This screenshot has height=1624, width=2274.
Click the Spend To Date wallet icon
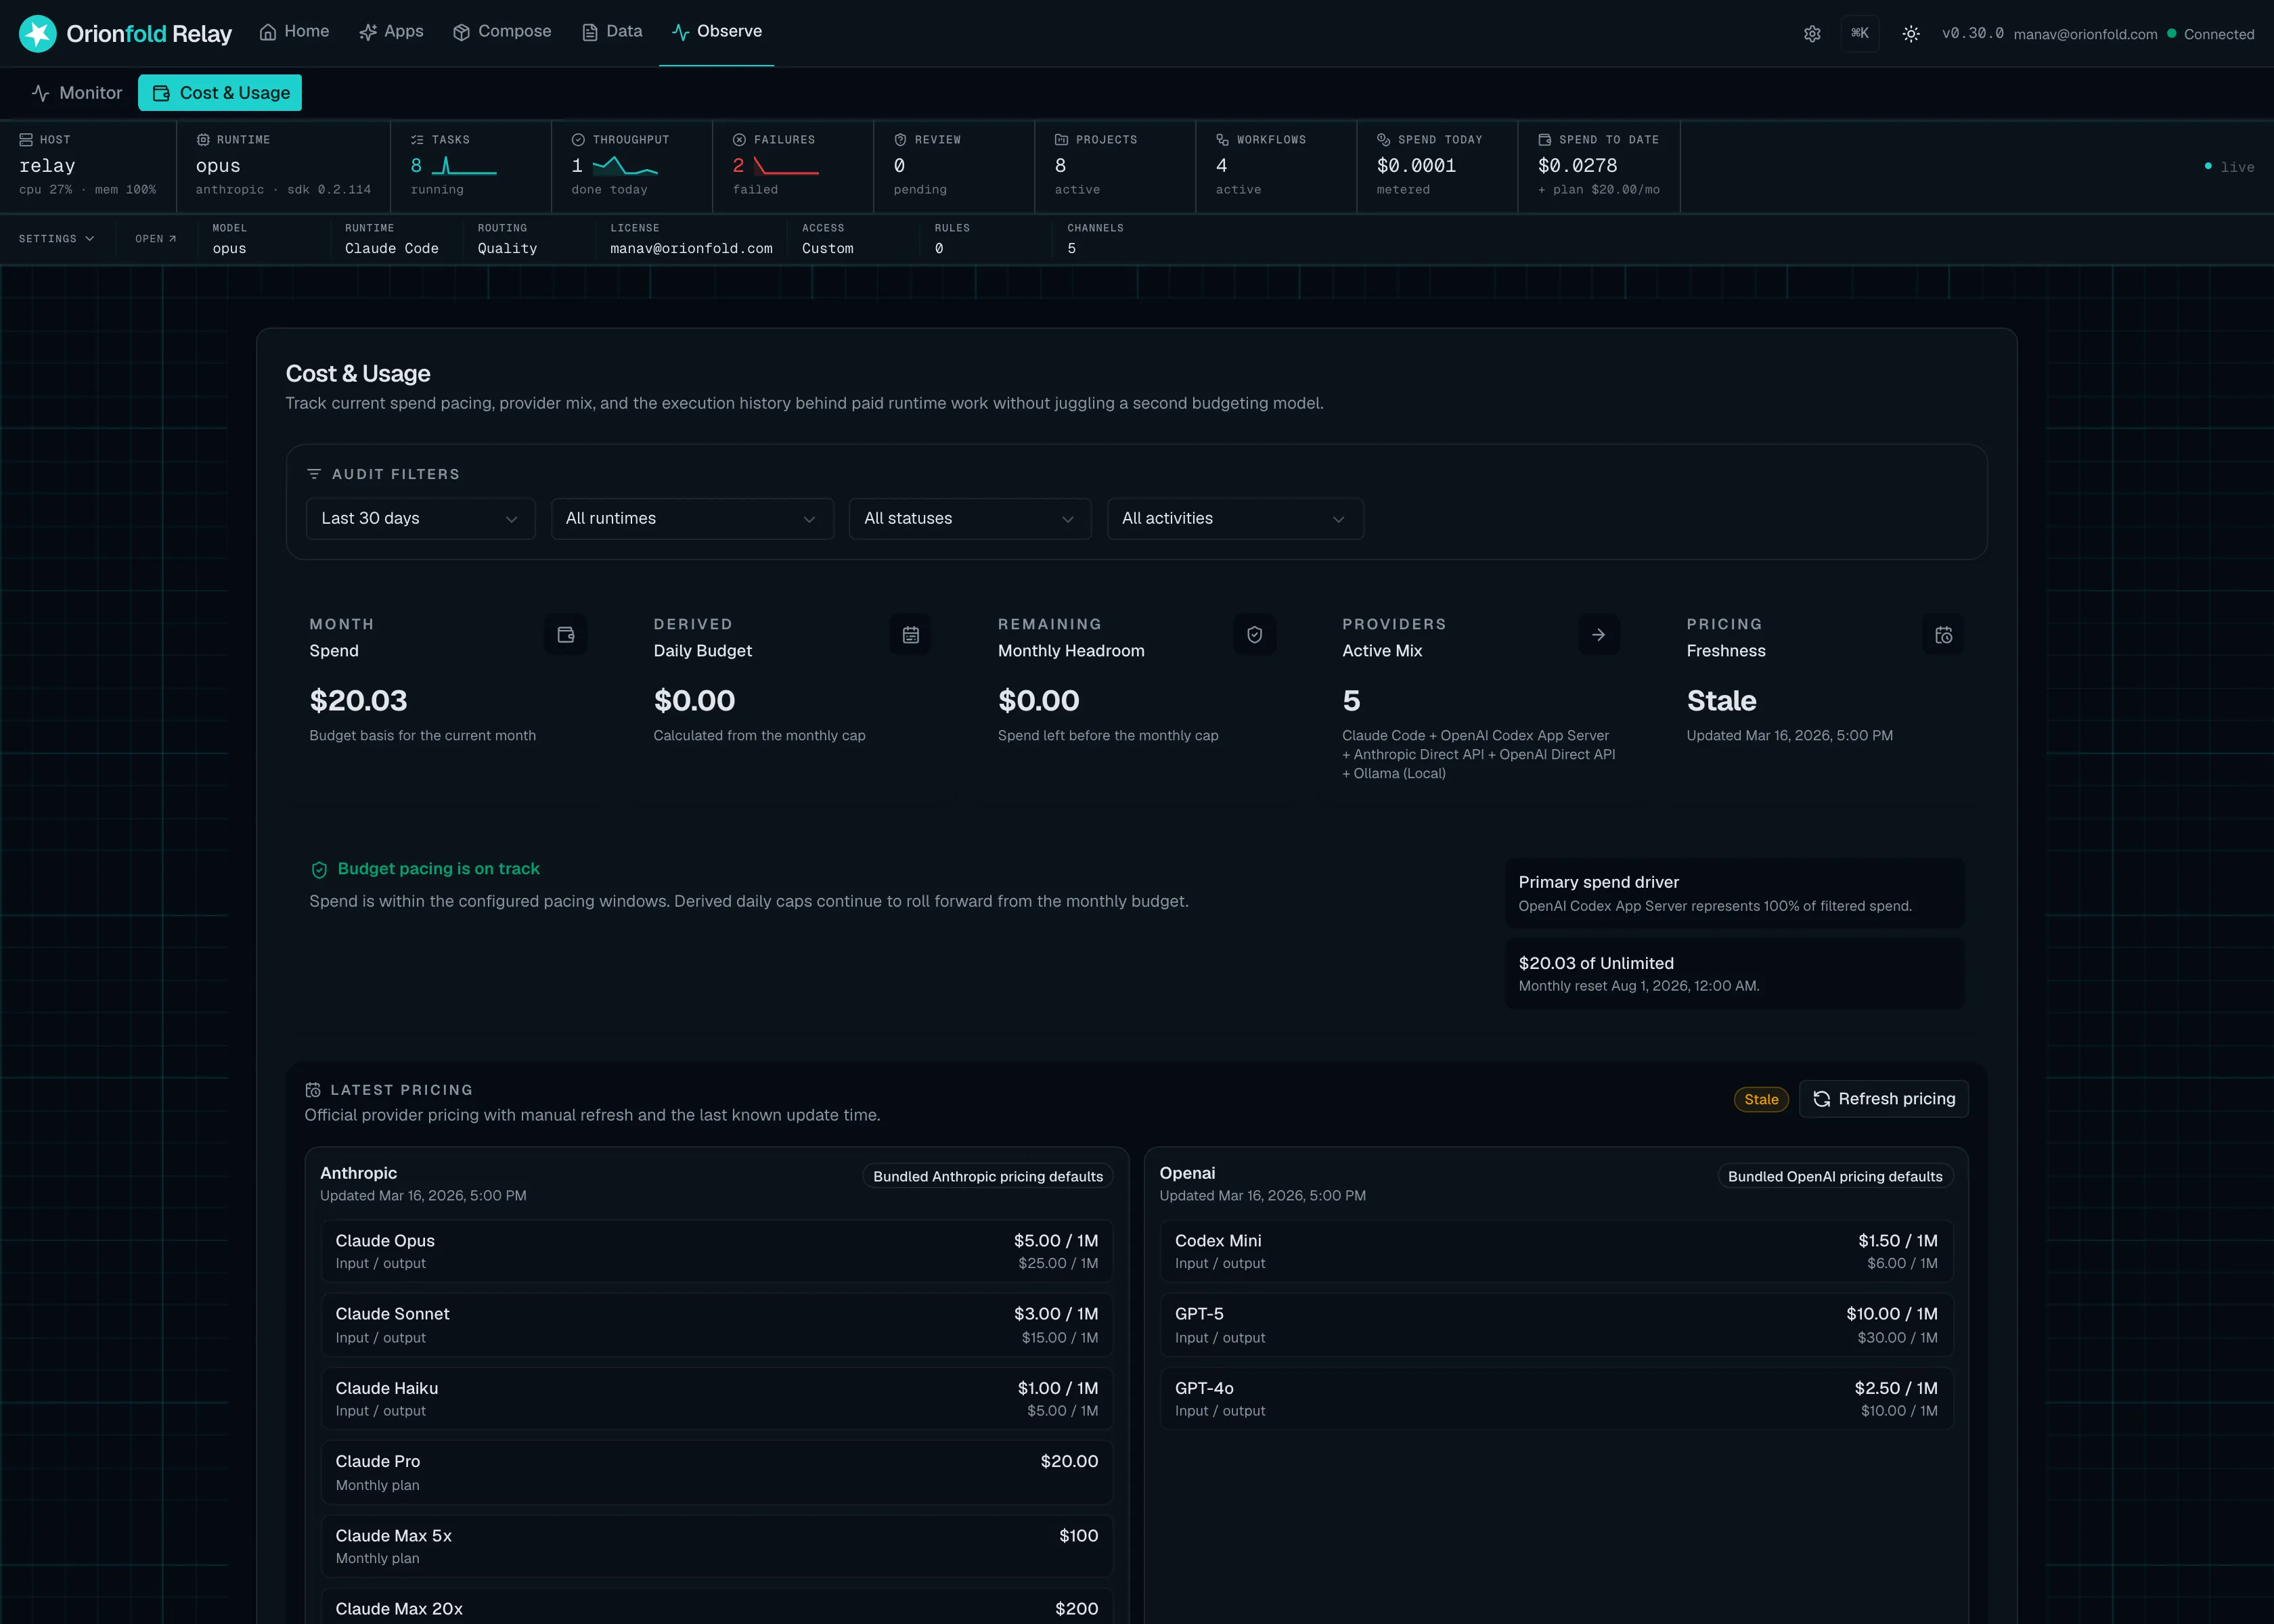tap(1544, 140)
